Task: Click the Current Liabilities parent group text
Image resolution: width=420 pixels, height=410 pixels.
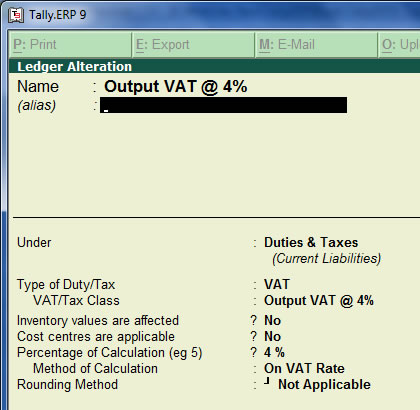Action: (327, 259)
